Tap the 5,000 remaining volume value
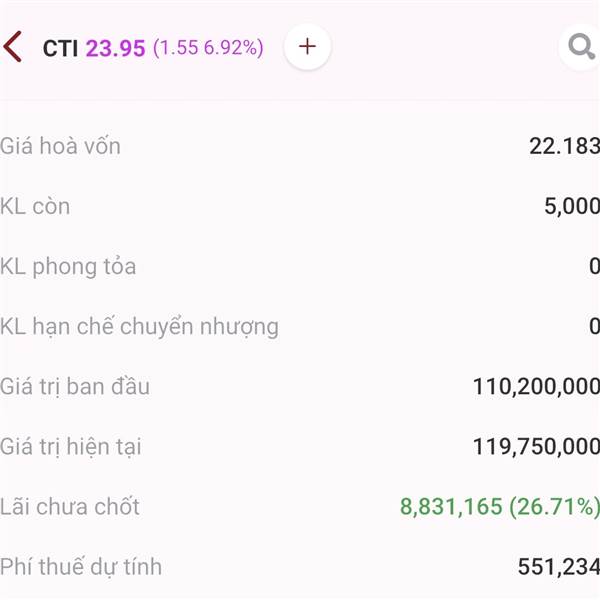 pos(572,206)
